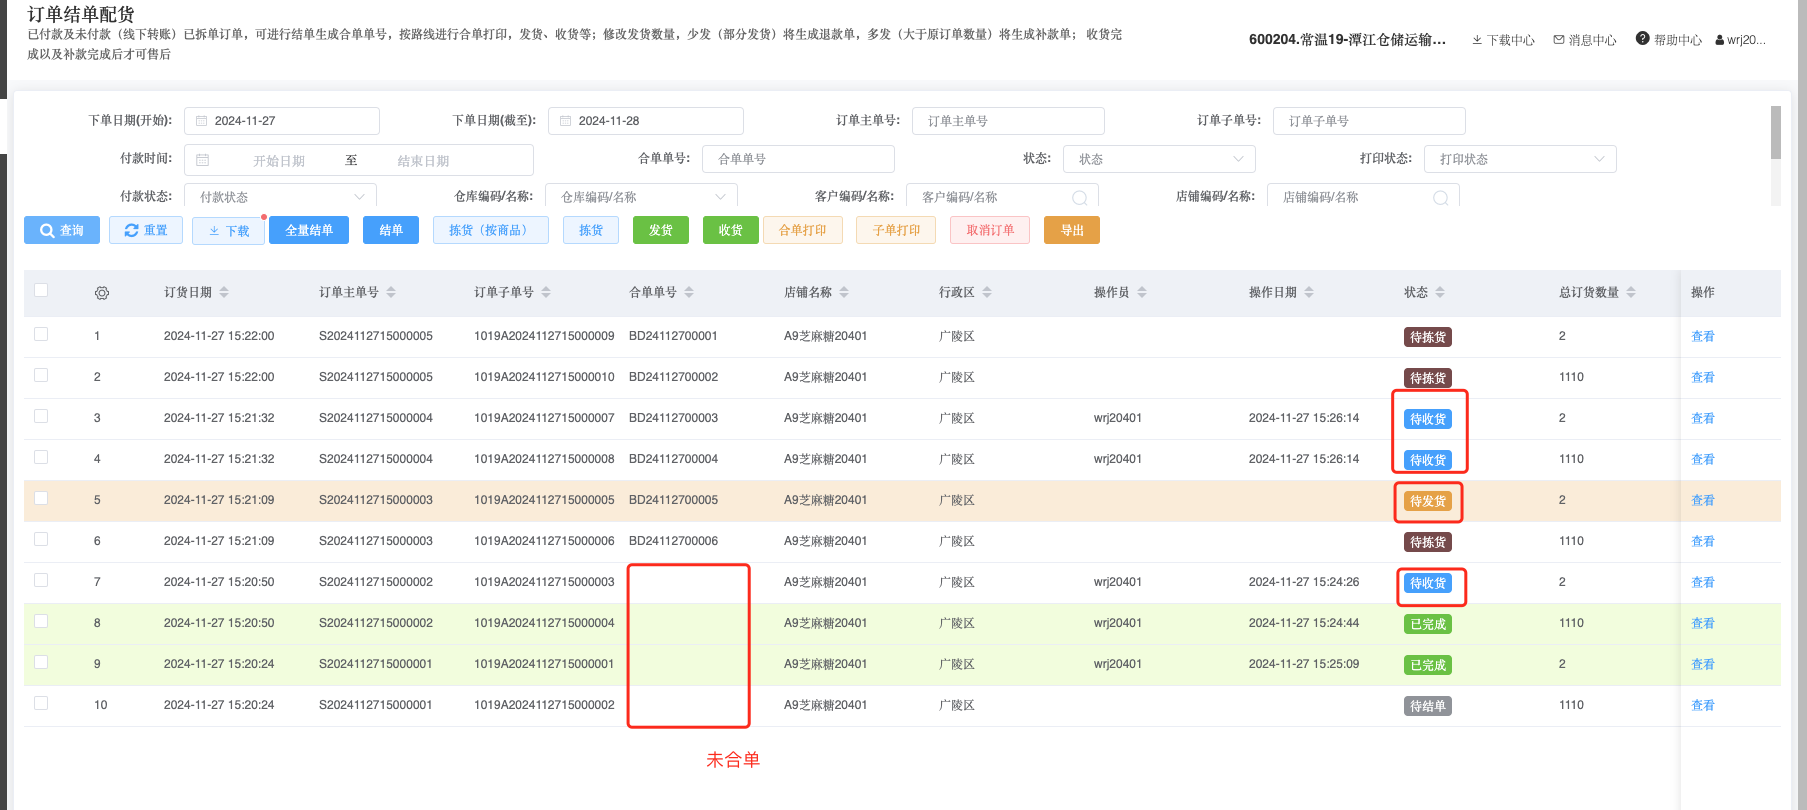Image resolution: width=1807 pixels, height=810 pixels.
Task: Click the filter panel vertical scrollbar
Action: tap(1775, 133)
